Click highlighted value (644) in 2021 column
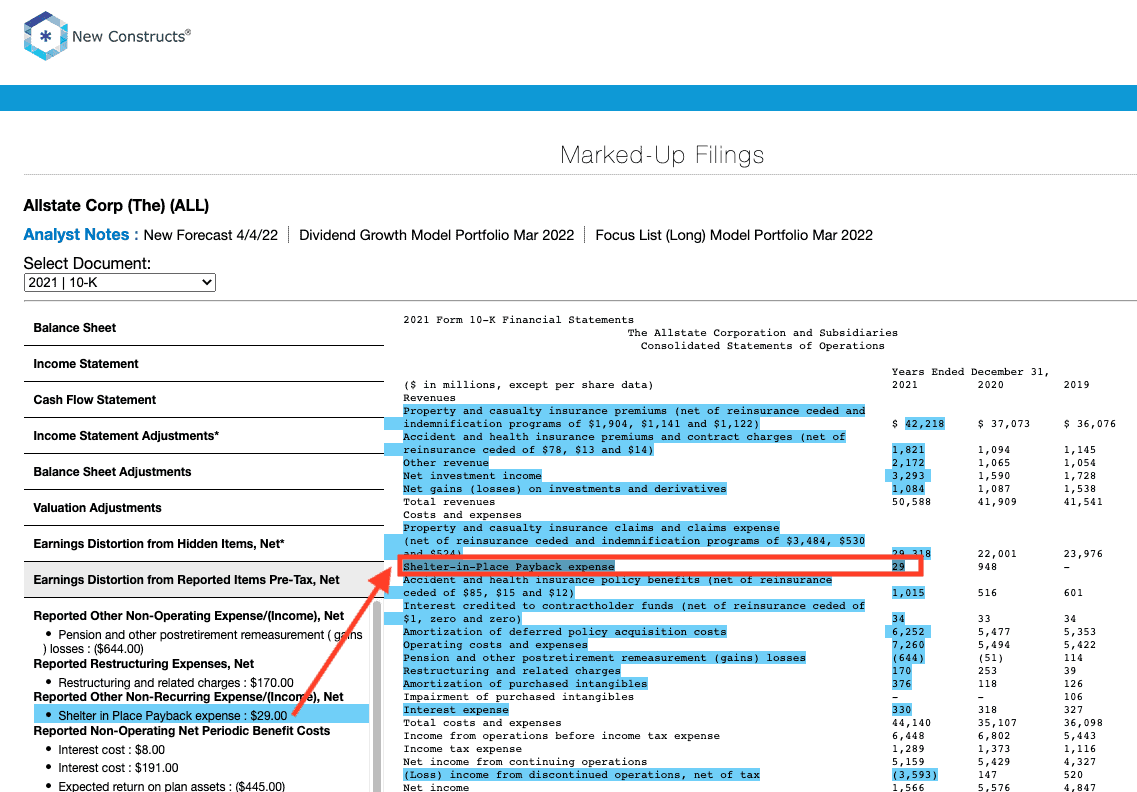This screenshot has height=792, width=1137. (x=909, y=658)
